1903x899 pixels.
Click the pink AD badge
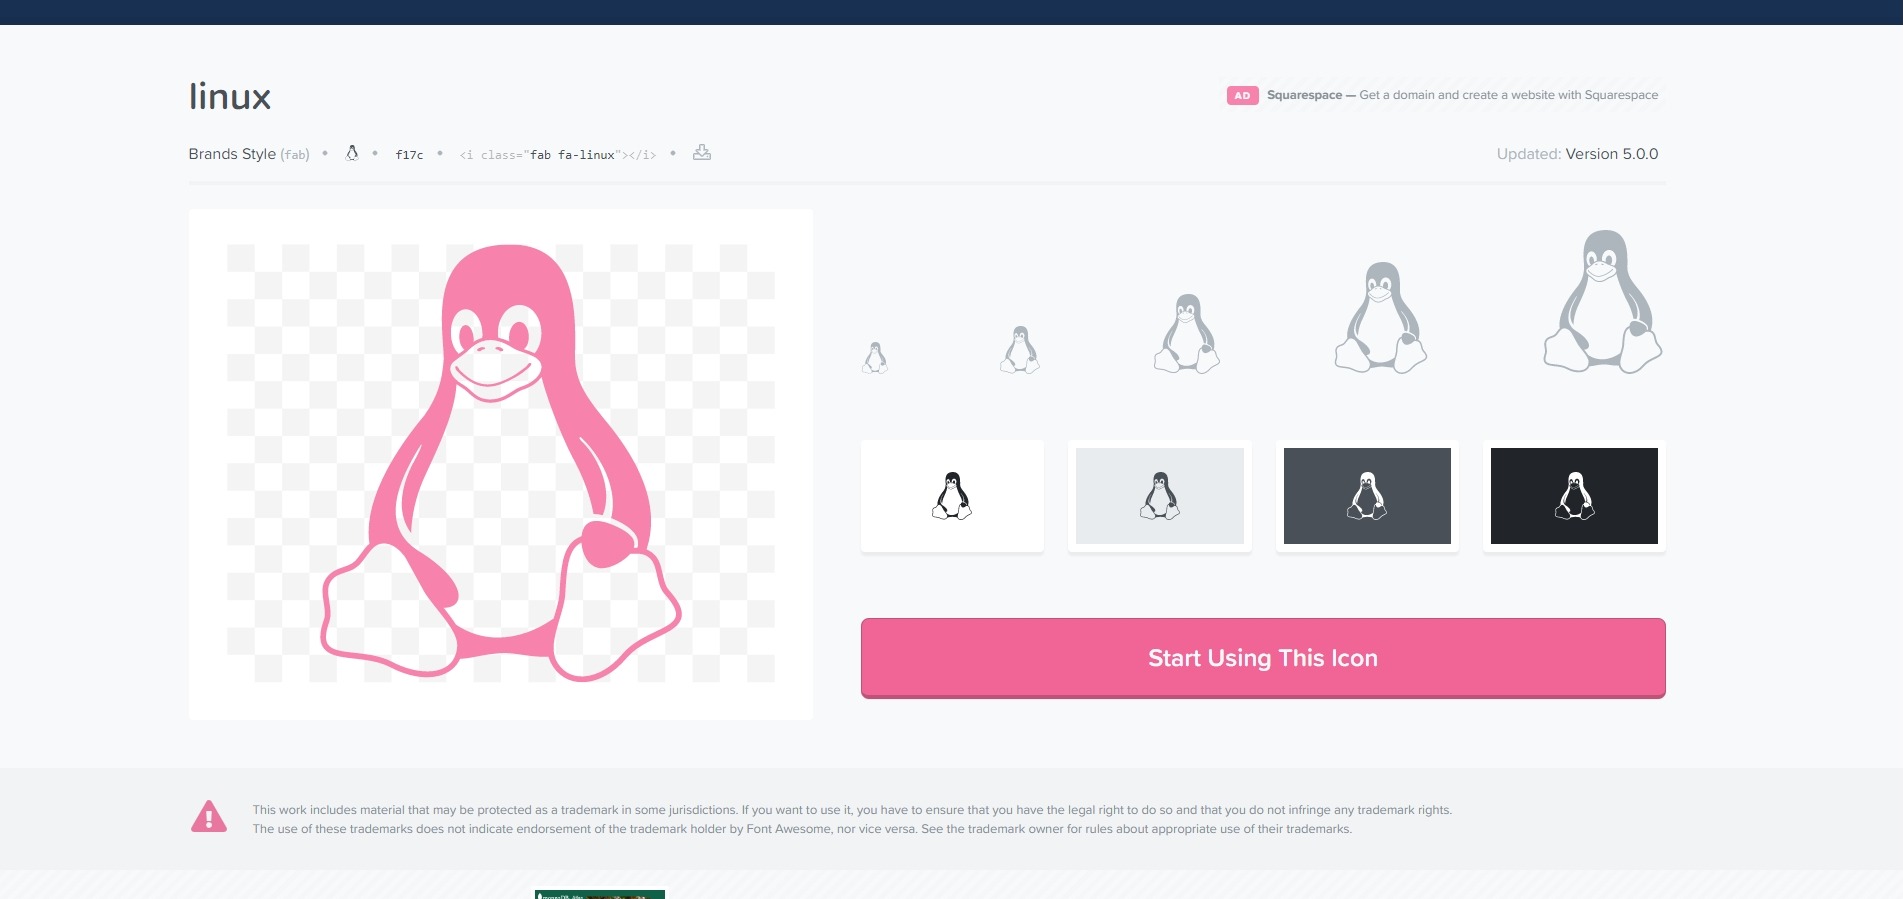pos(1242,96)
